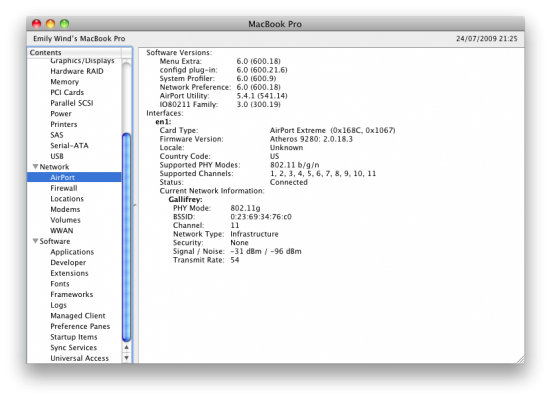Select Sync Services entry
Screen dimensions: 551x400
73,348
